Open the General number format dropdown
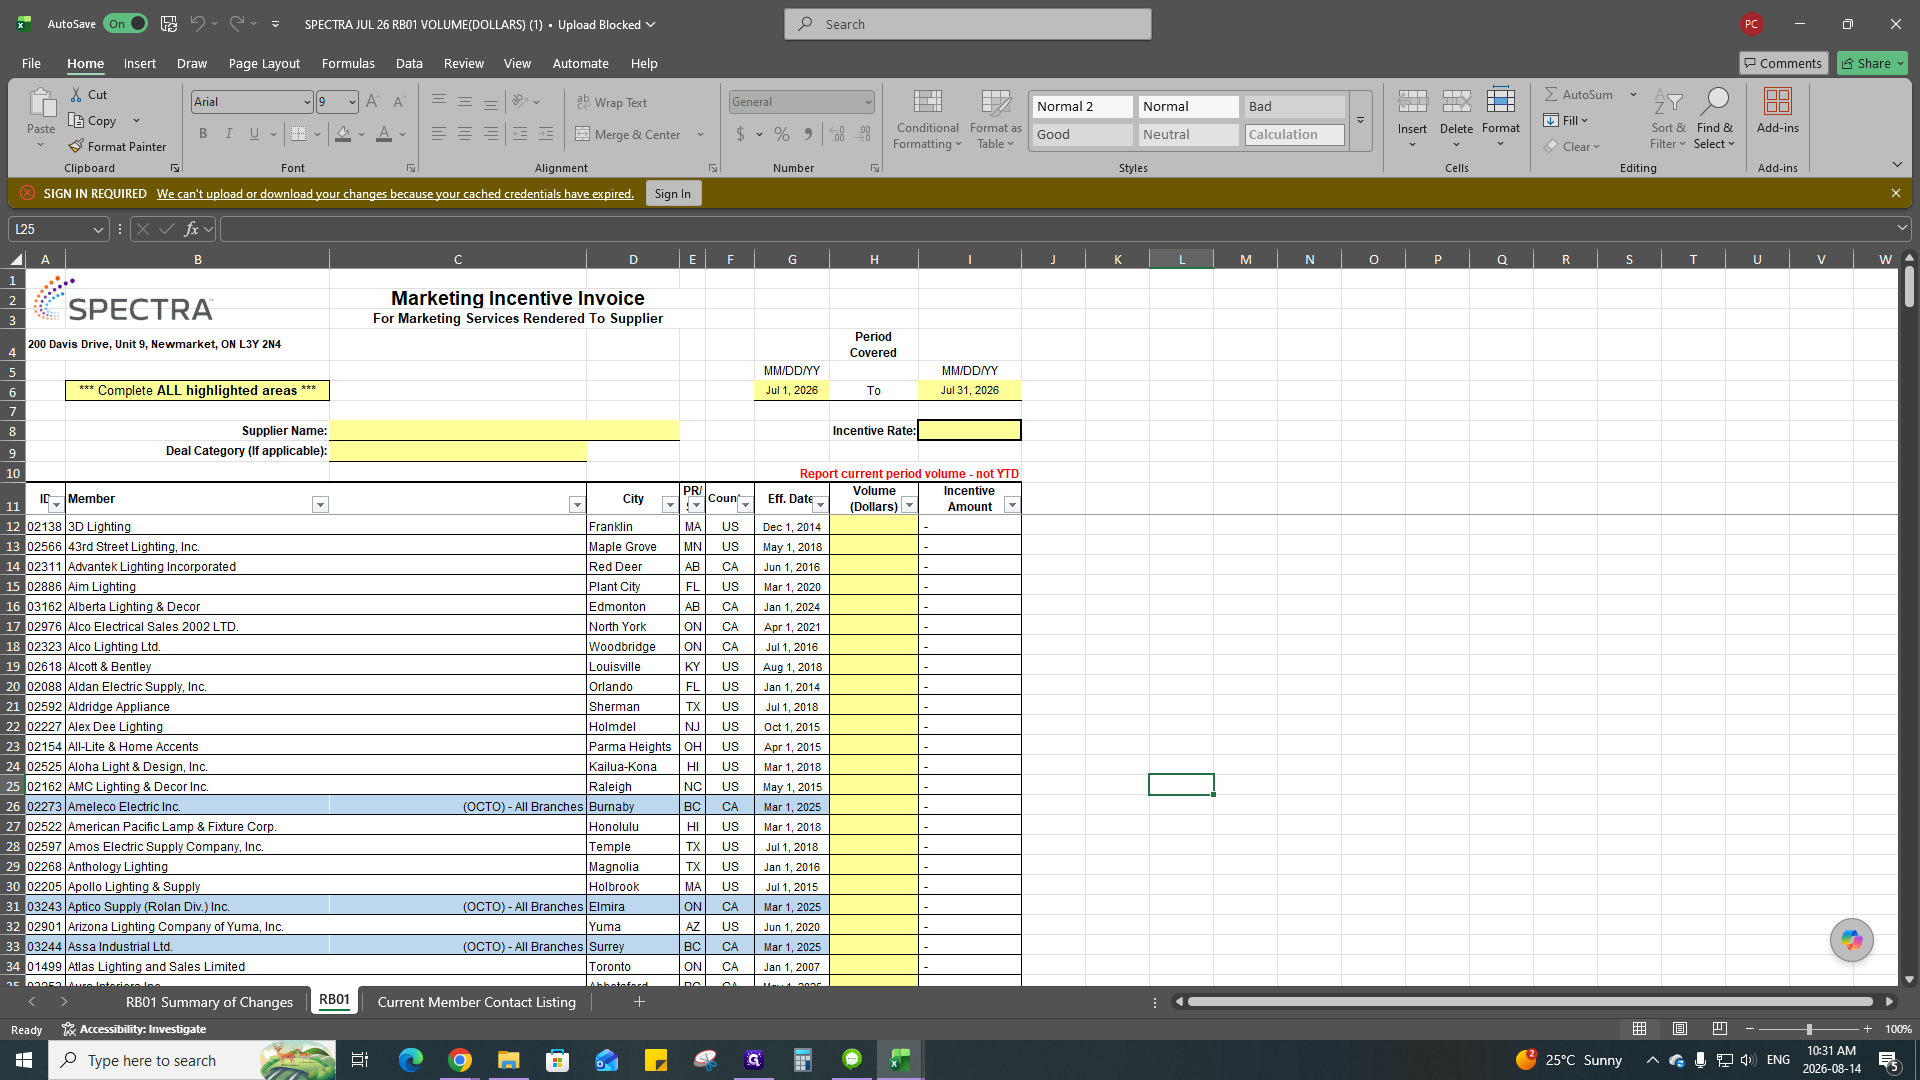The image size is (1920, 1080). (868, 102)
